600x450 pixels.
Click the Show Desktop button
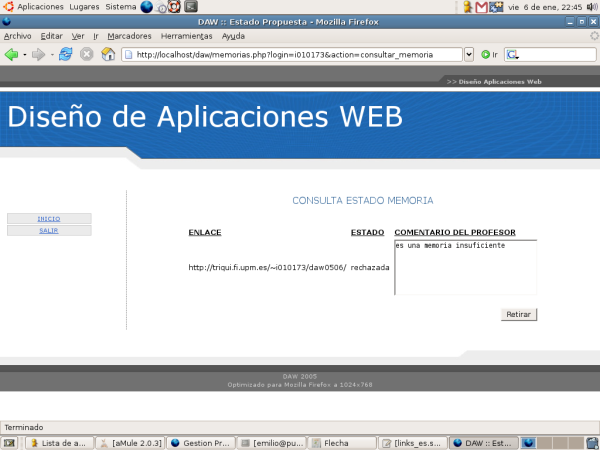click(x=9, y=443)
